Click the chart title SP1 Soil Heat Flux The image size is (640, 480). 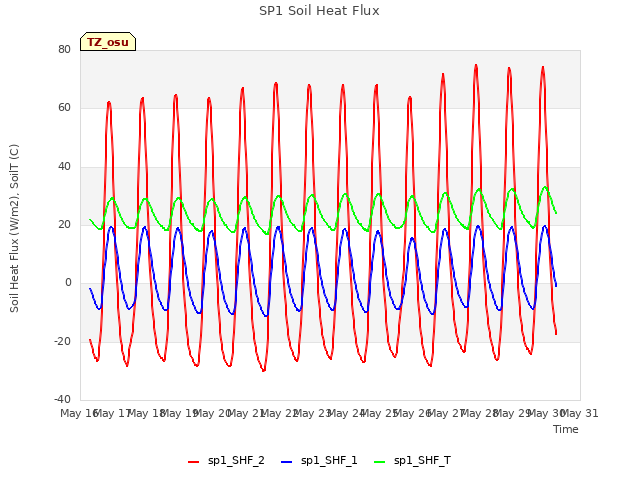319,11
